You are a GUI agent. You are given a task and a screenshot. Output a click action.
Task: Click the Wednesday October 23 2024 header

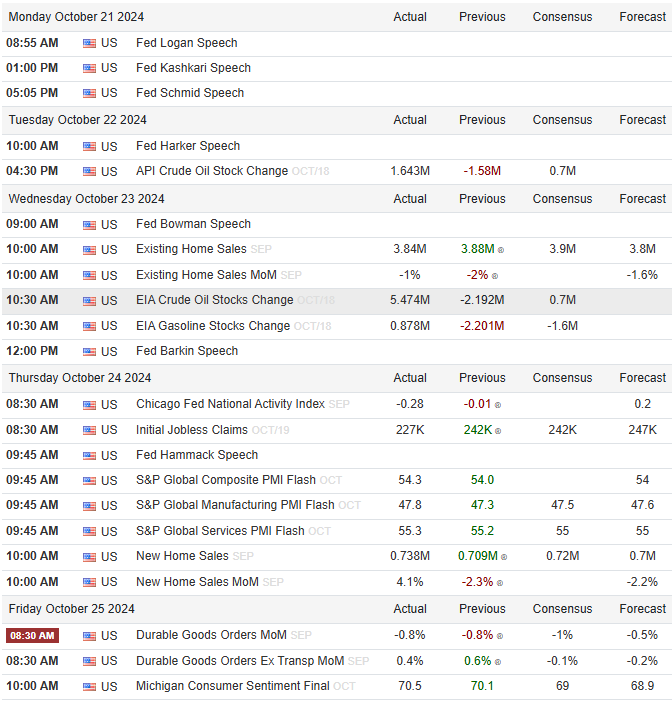[x=87, y=199]
